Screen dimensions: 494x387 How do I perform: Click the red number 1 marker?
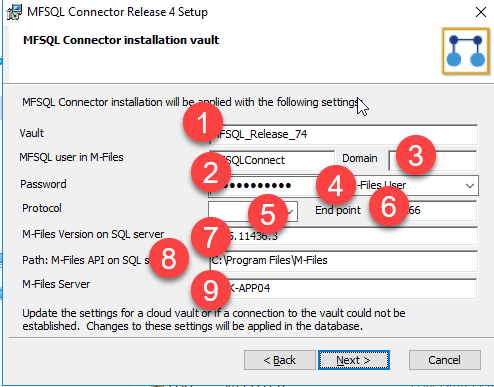click(203, 122)
